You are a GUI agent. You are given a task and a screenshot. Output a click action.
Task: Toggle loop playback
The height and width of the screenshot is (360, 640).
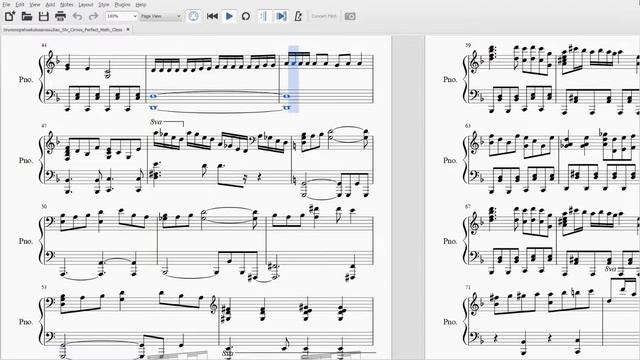(x=246, y=16)
